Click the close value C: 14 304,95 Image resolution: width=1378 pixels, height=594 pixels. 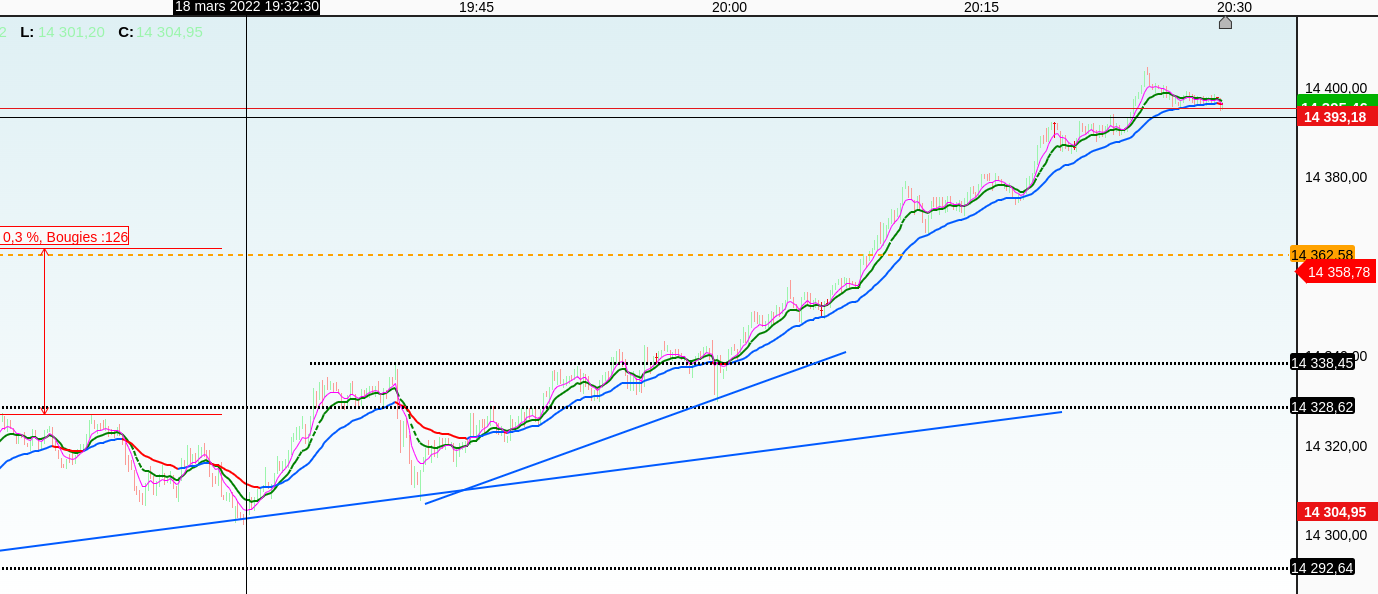(x=160, y=32)
